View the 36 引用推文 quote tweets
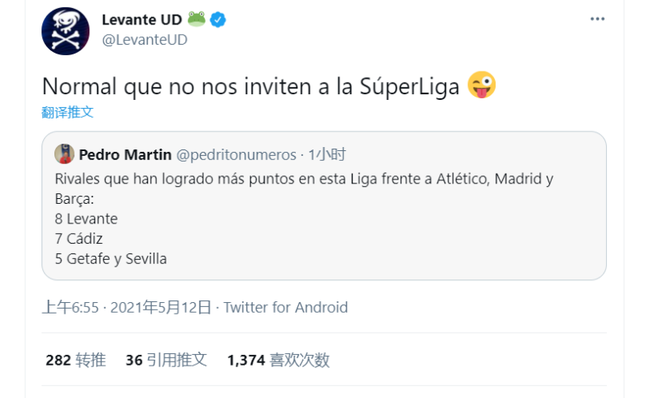Screen dimensions: 650x398 click(166, 360)
